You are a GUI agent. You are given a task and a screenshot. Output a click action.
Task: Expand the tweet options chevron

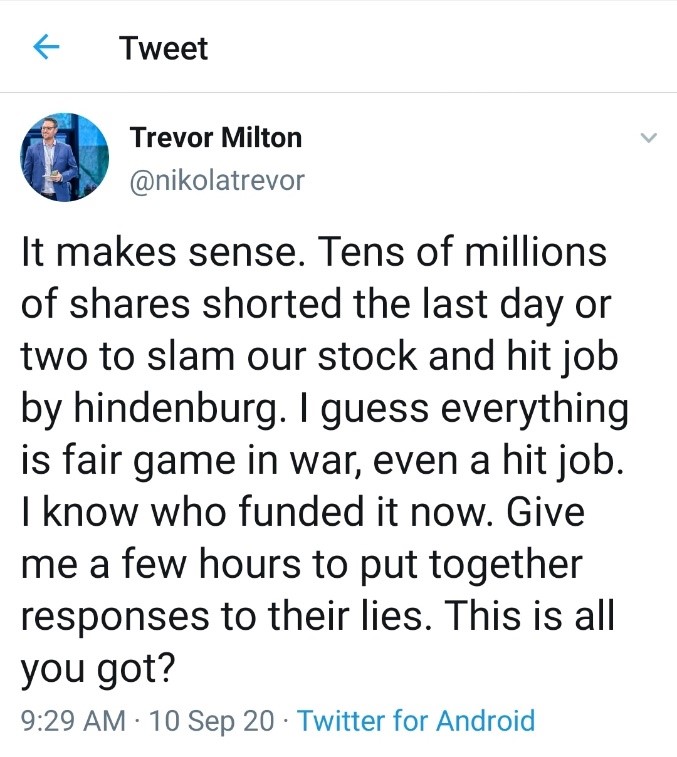pyautogui.click(x=648, y=138)
